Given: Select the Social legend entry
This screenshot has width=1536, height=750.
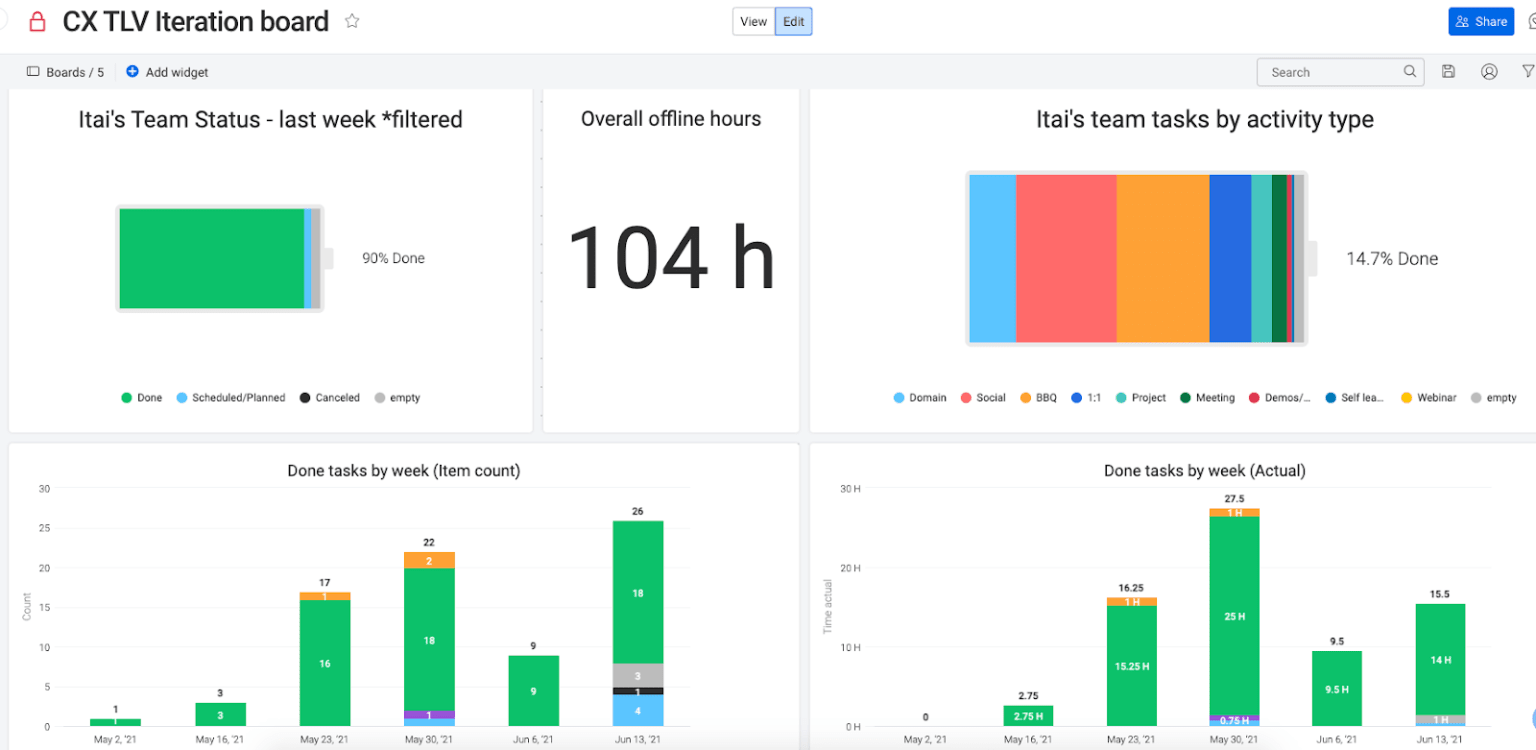Looking at the screenshot, I should pyautogui.click(x=983, y=398).
